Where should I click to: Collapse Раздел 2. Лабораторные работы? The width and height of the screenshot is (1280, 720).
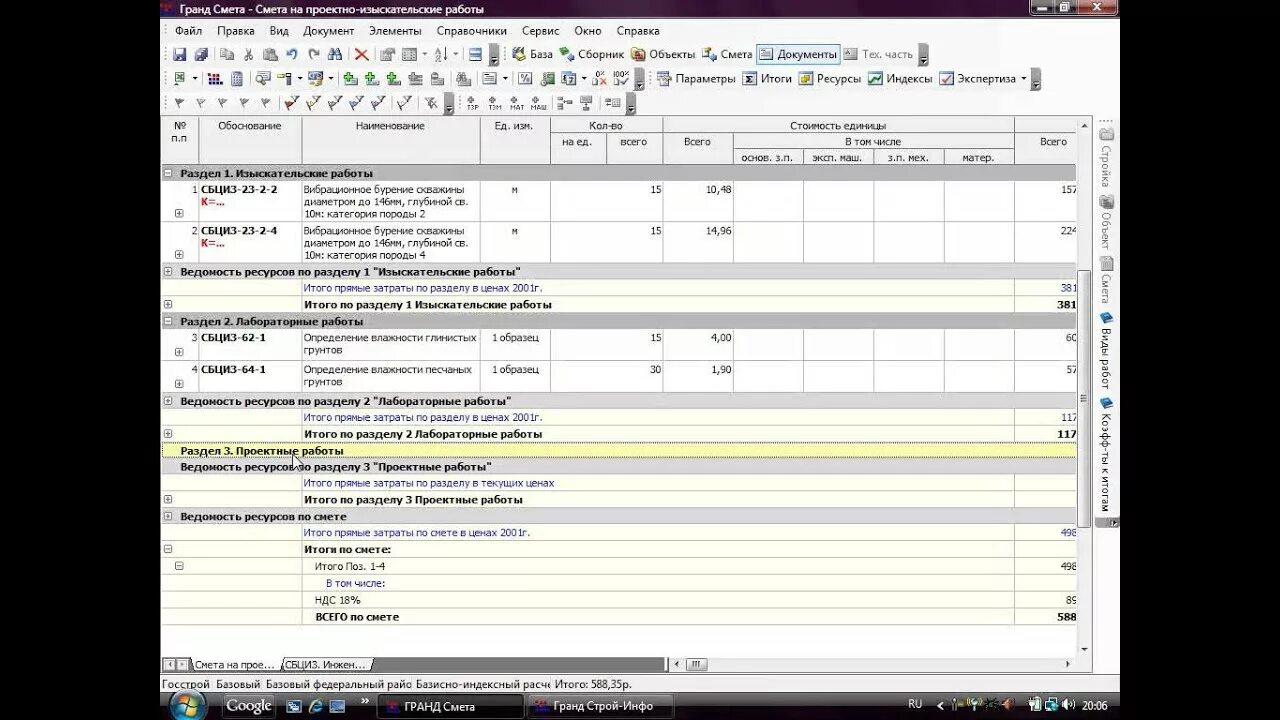click(x=168, y=321)
